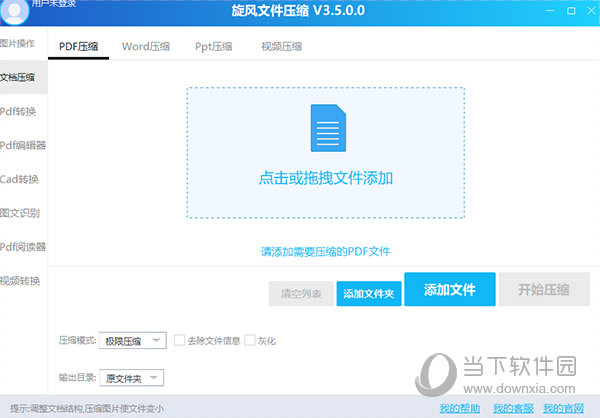Enable the 去除文件信息 checkbox
Image resolution: width=600 pixels, height=418 pixels.
179,340
